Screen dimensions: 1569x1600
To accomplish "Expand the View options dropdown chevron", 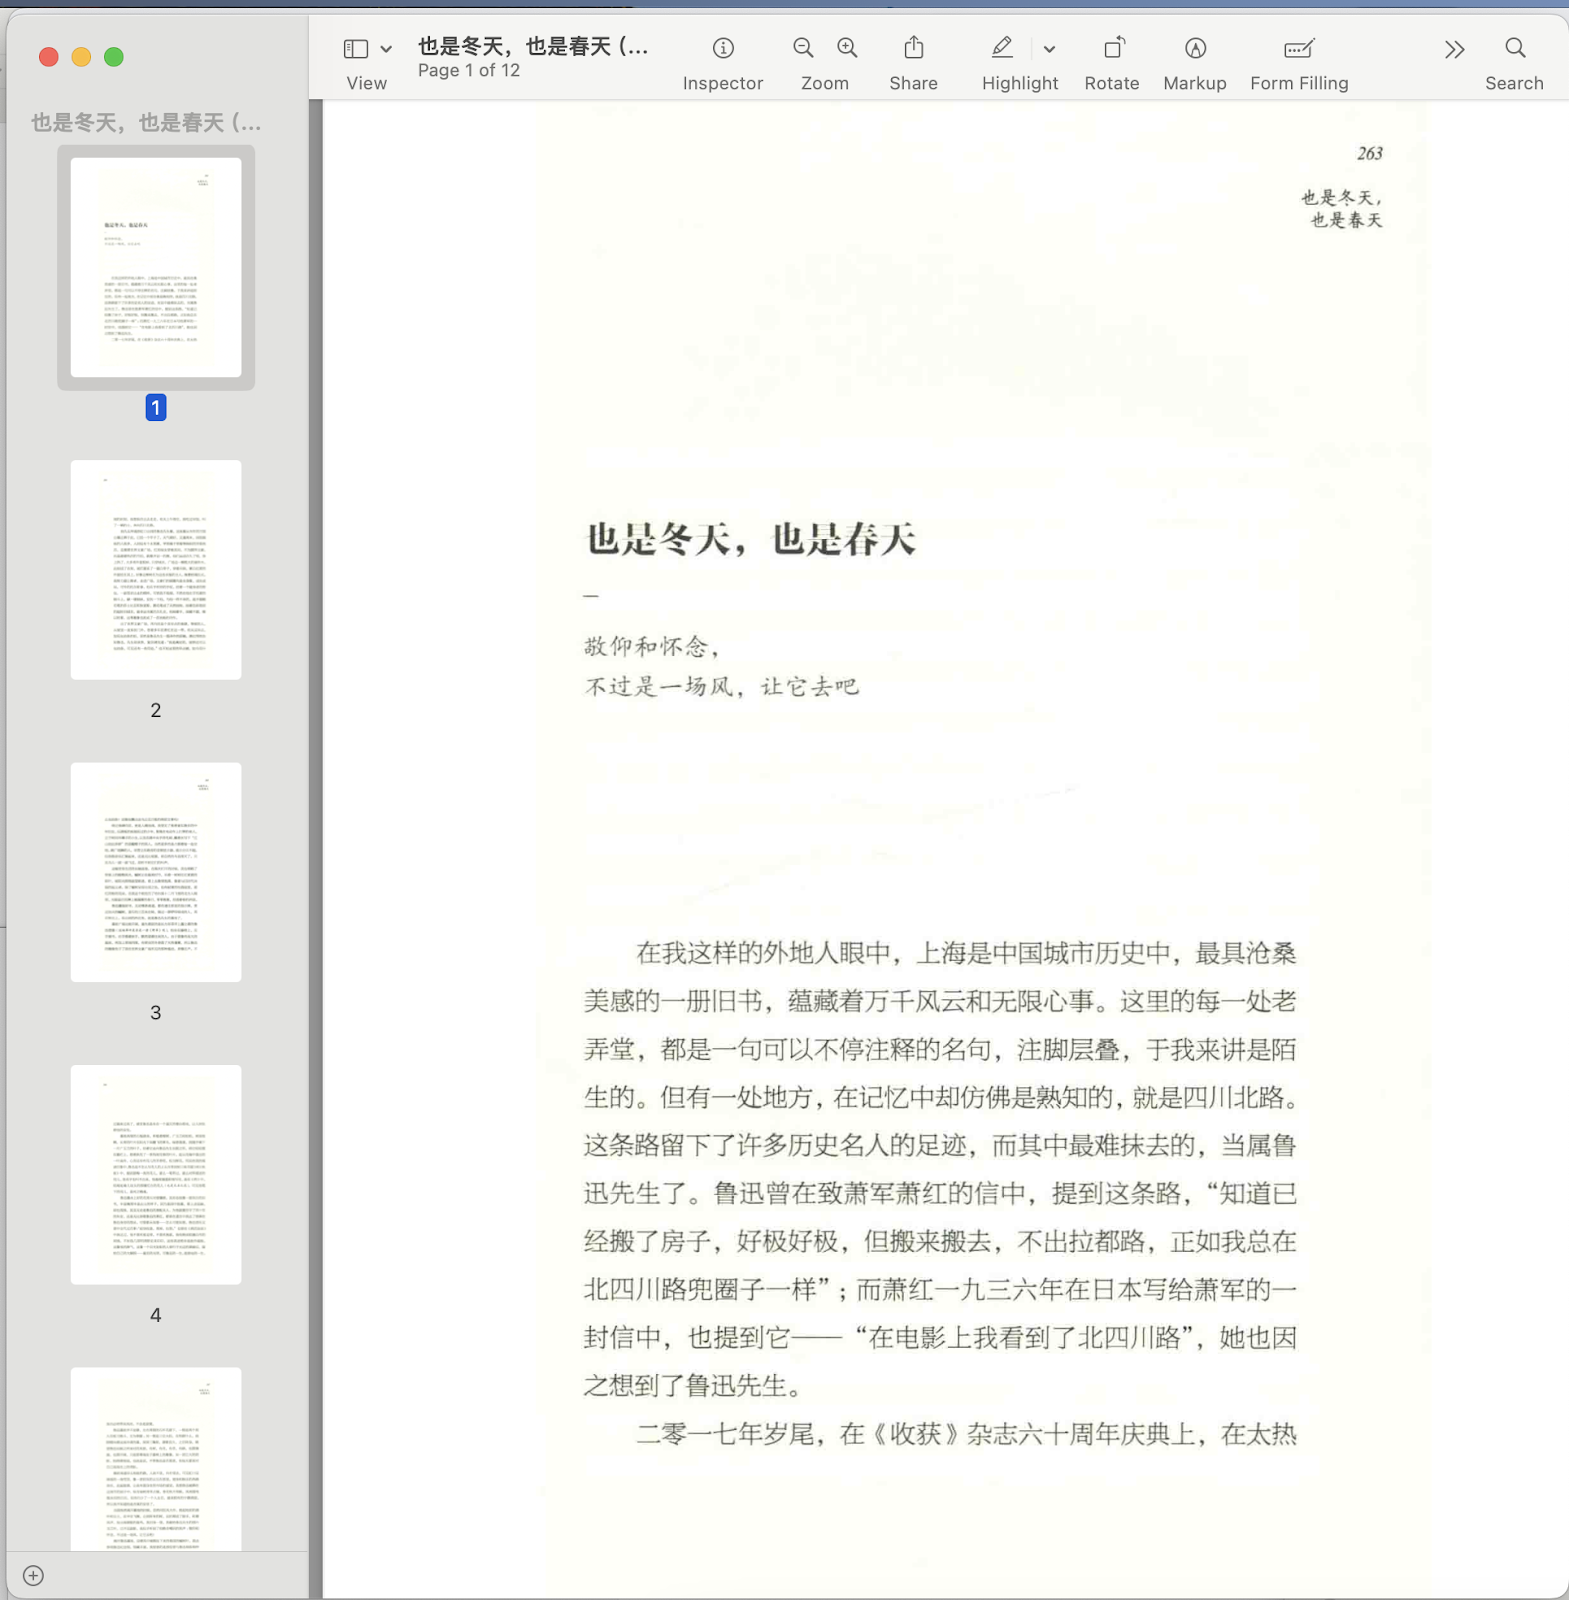I will [x=386, y=49].
